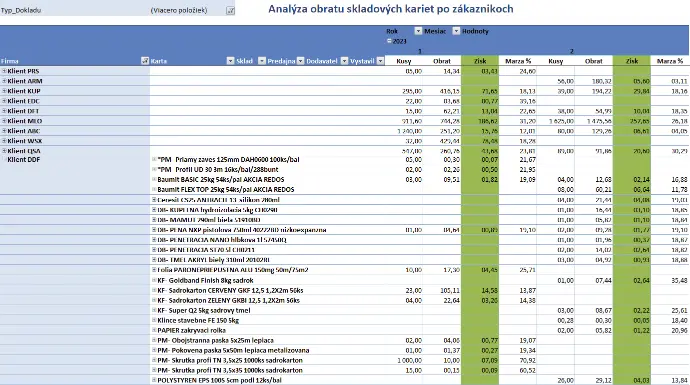Expand PM- Skrutka profi TN 3,5x25 item
Screen dimensions: 690x385
point(154,360)
